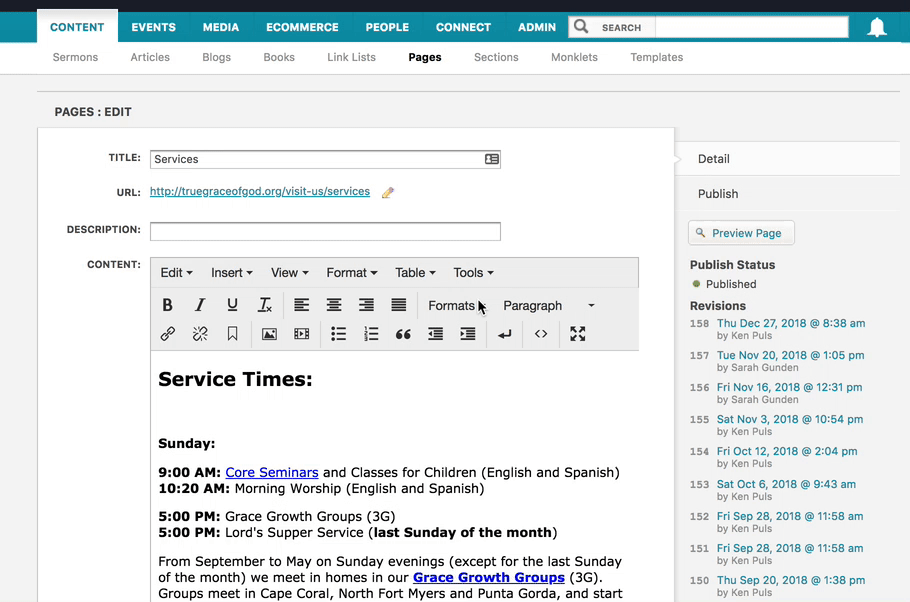Click into the top search field
Screen dimensions: 910x602
click(x=752, y=27)
